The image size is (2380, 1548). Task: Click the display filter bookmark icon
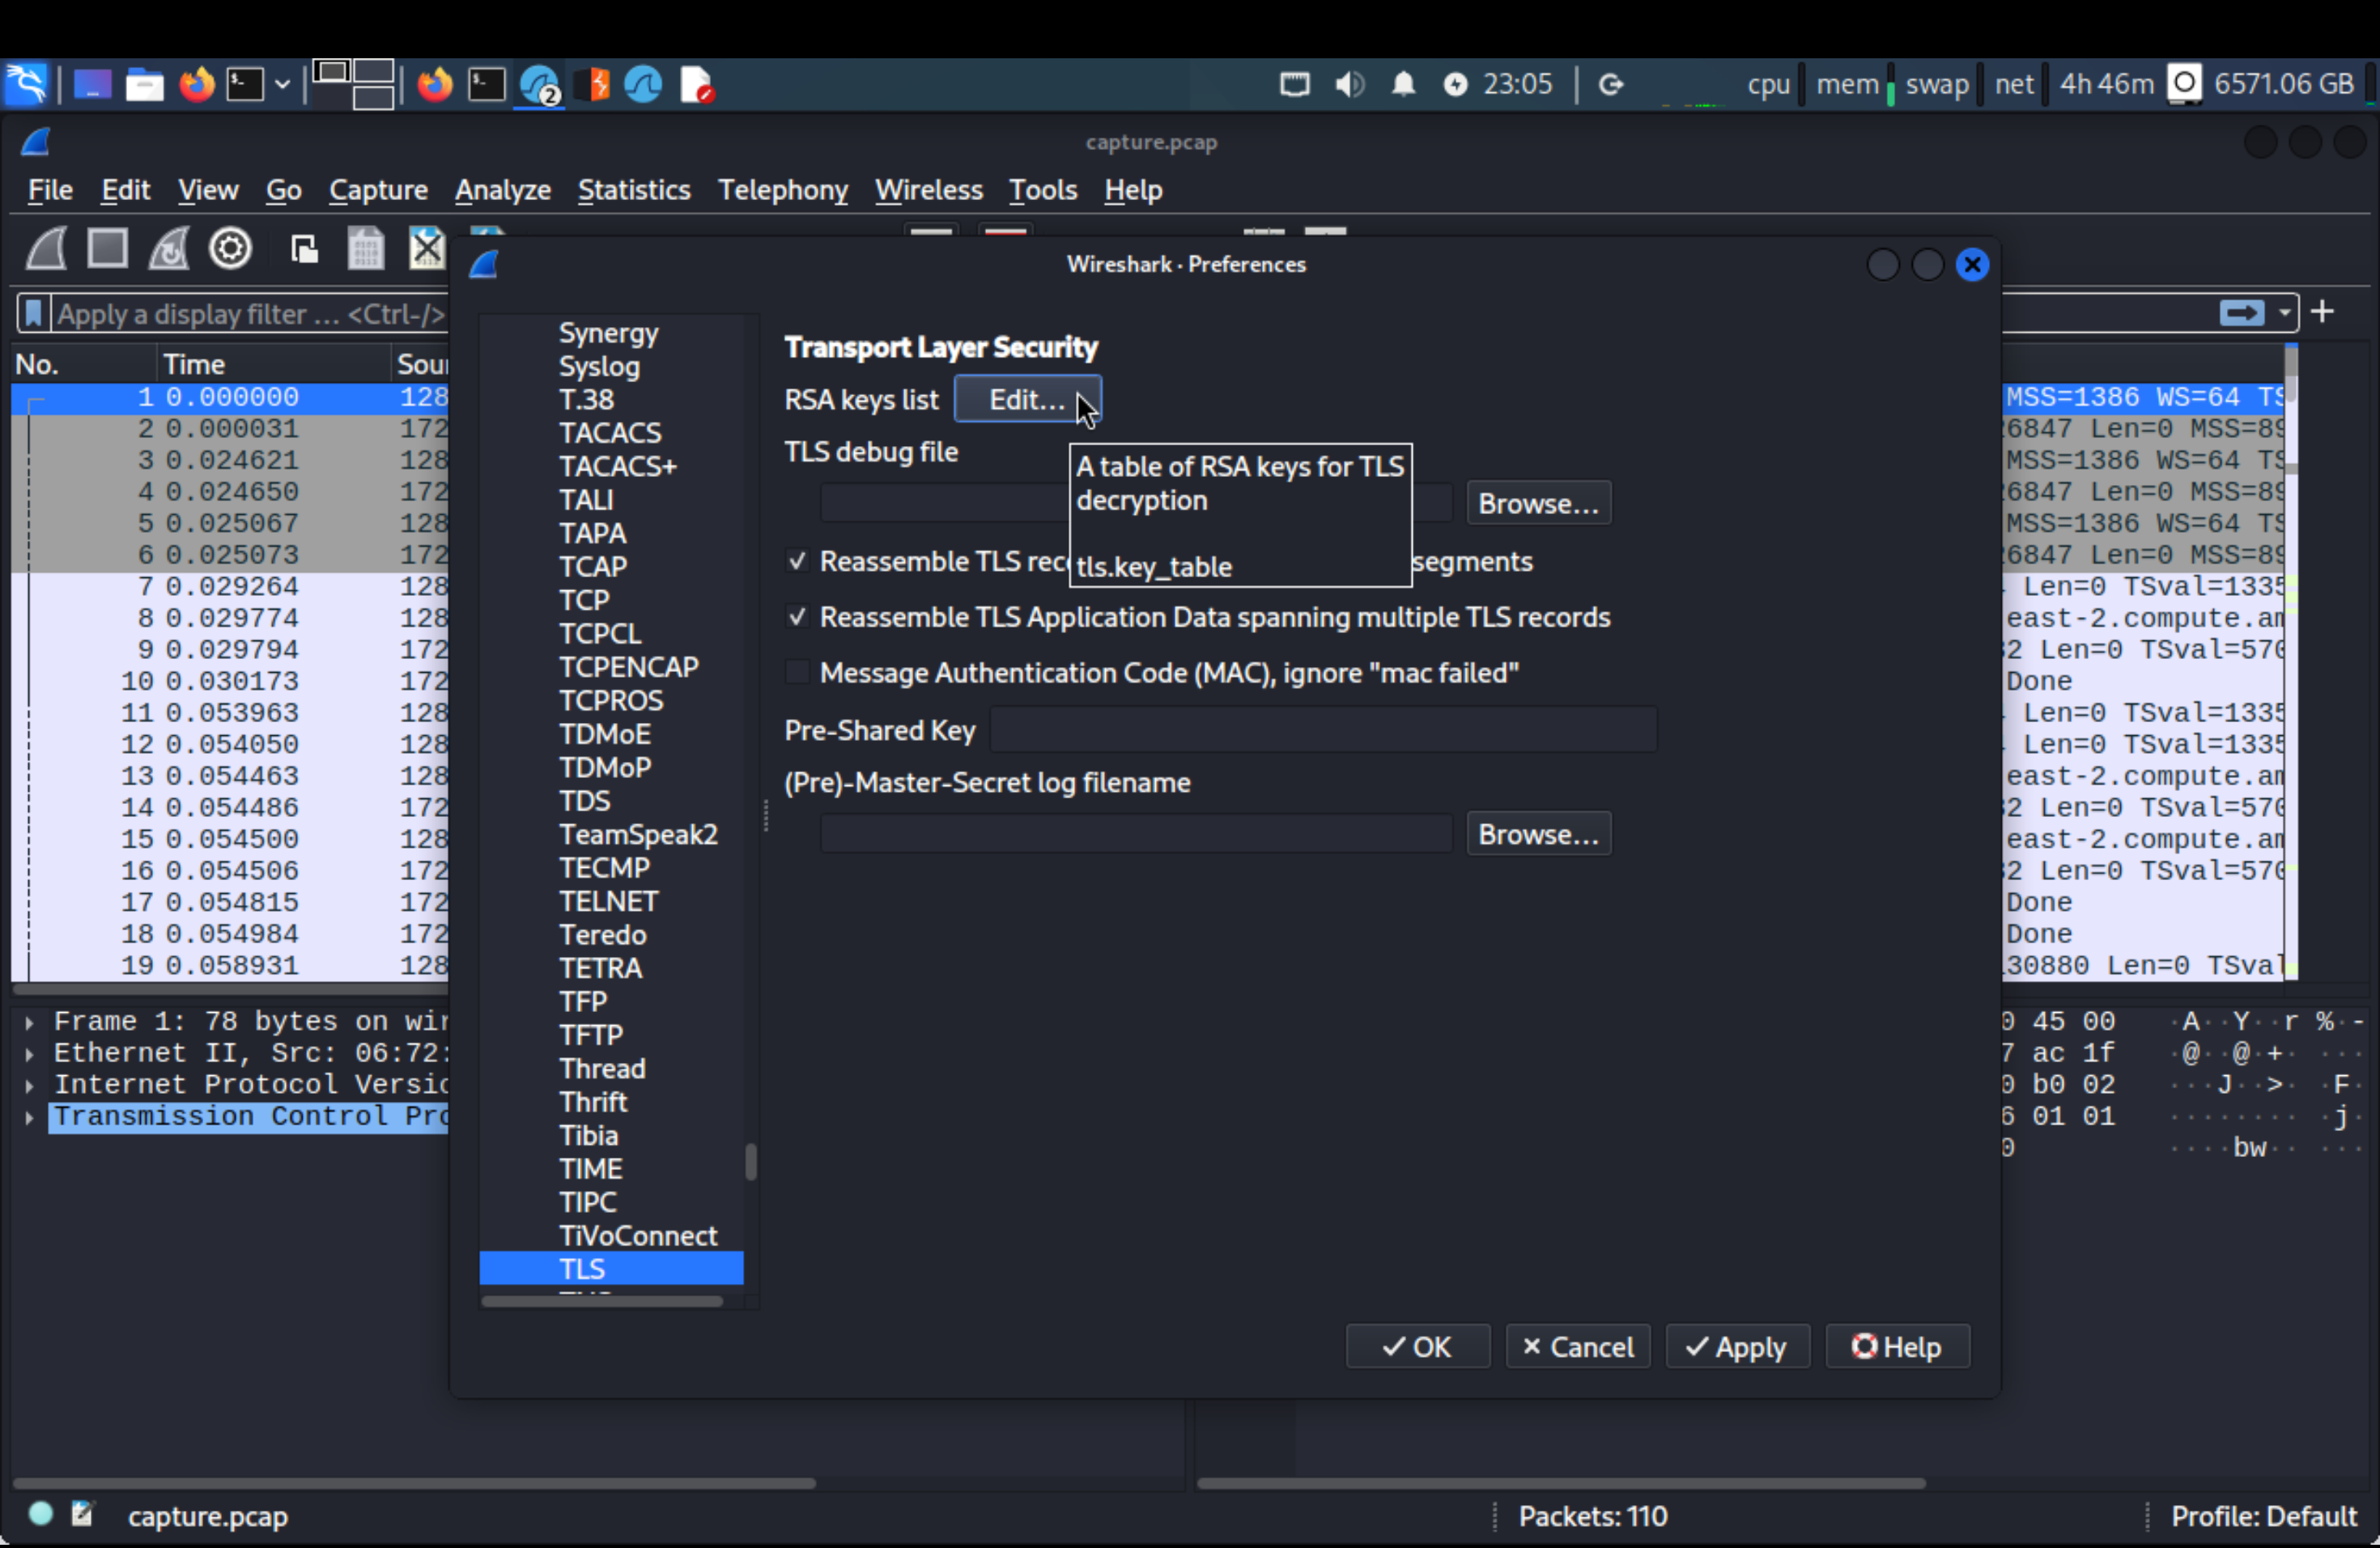pos(33,313)
